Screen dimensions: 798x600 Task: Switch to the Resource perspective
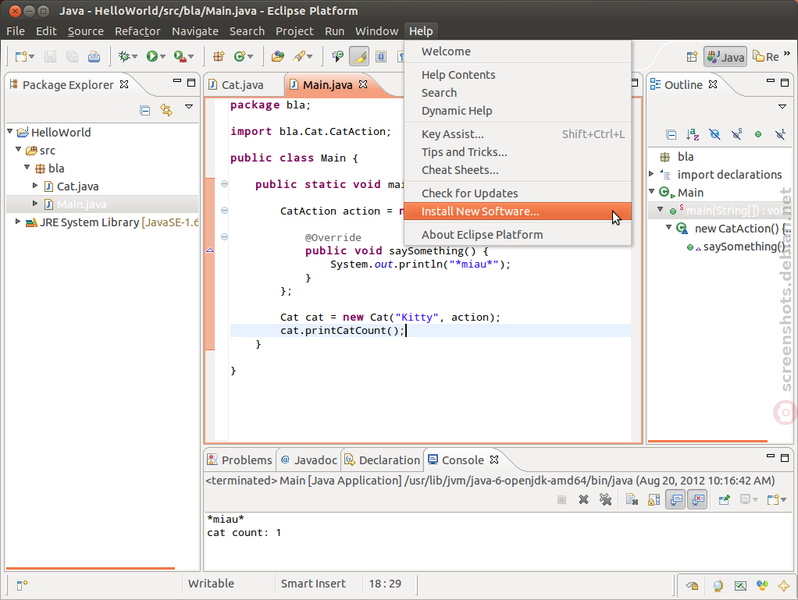coord(766,56)
